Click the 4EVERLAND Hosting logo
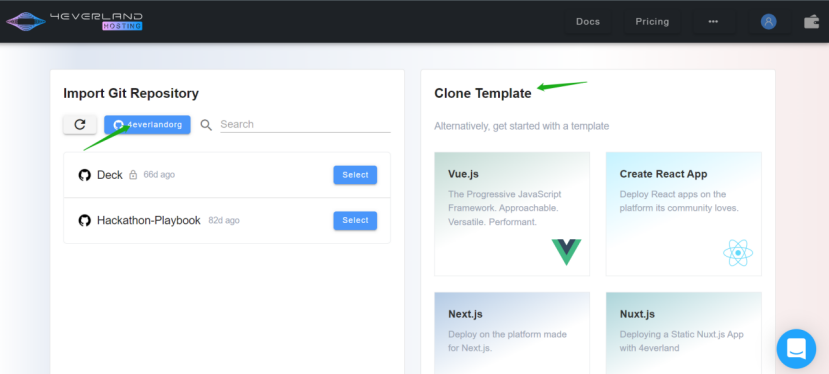The height and width of the screenshot is (374, 829). 74,21
